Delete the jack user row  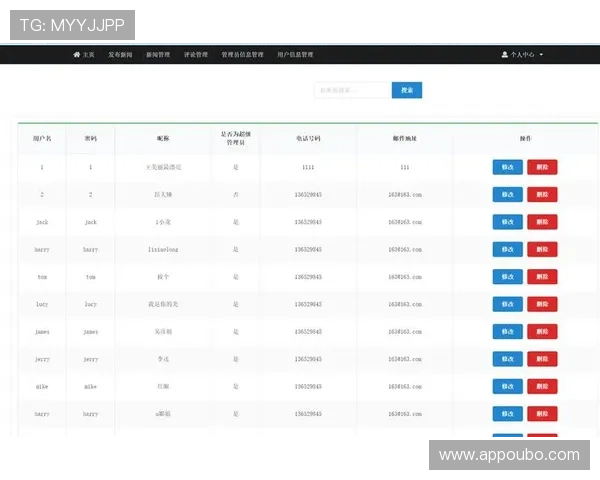[x=542, y=222]
